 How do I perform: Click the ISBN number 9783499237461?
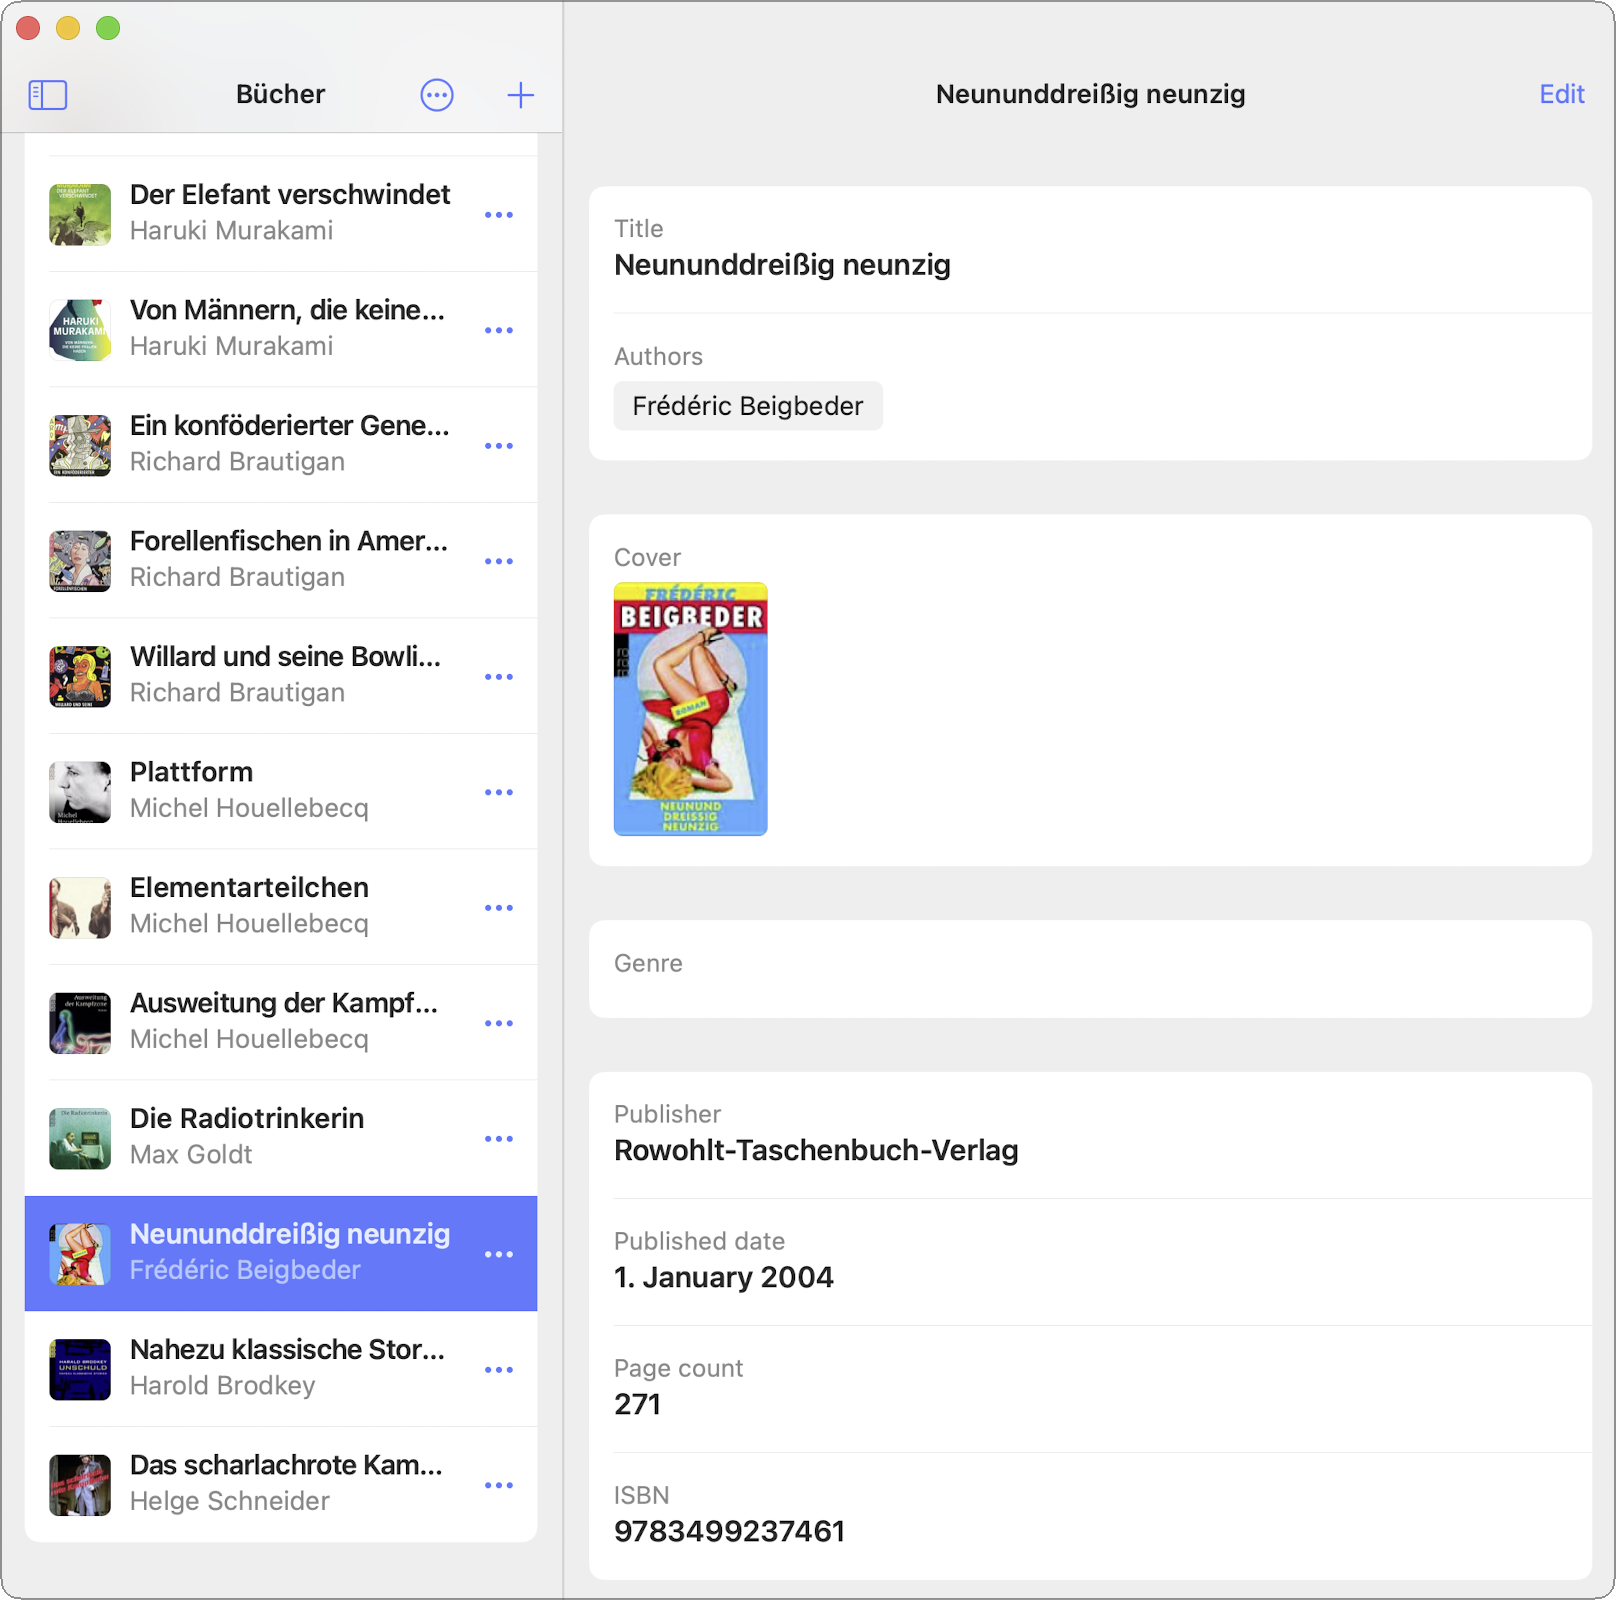729,1531
